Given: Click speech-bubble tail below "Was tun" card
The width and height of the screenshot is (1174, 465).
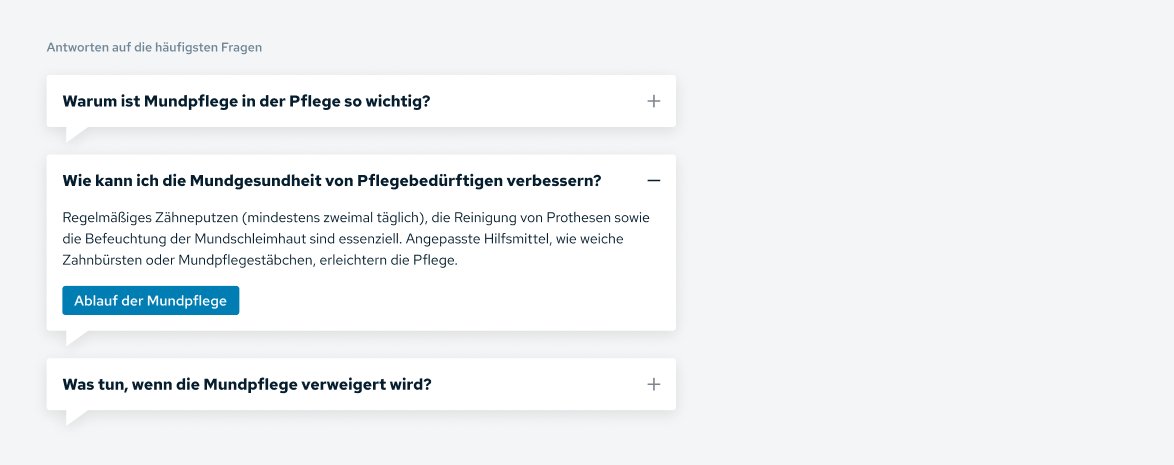Looking at the screenshot, I should 74,416.
